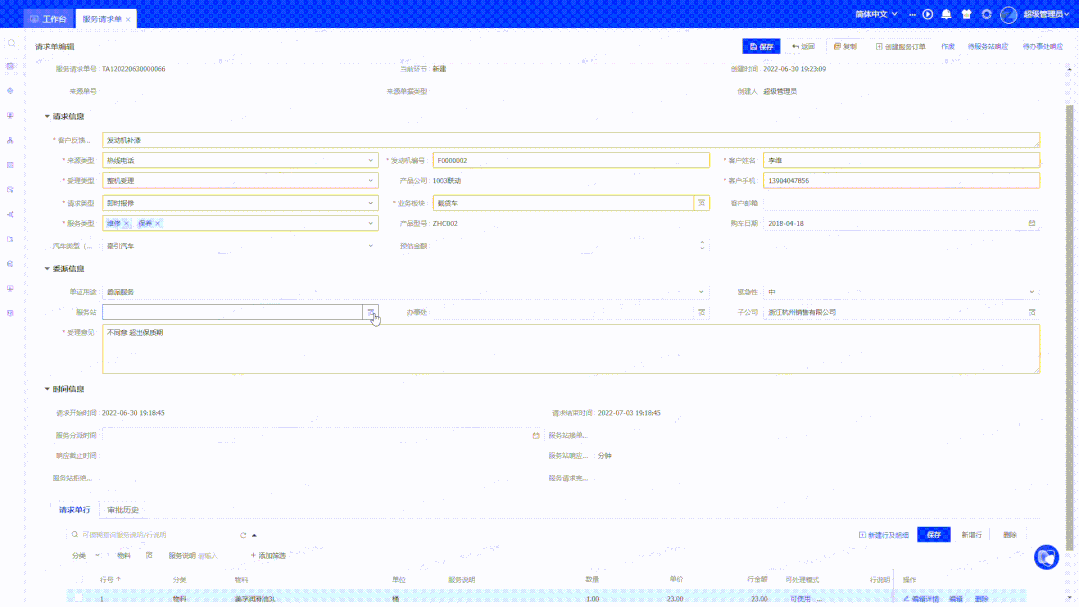Screen dimensions: 1079x607
Task: Click the play circle icon in header
Action: [927, 15]
